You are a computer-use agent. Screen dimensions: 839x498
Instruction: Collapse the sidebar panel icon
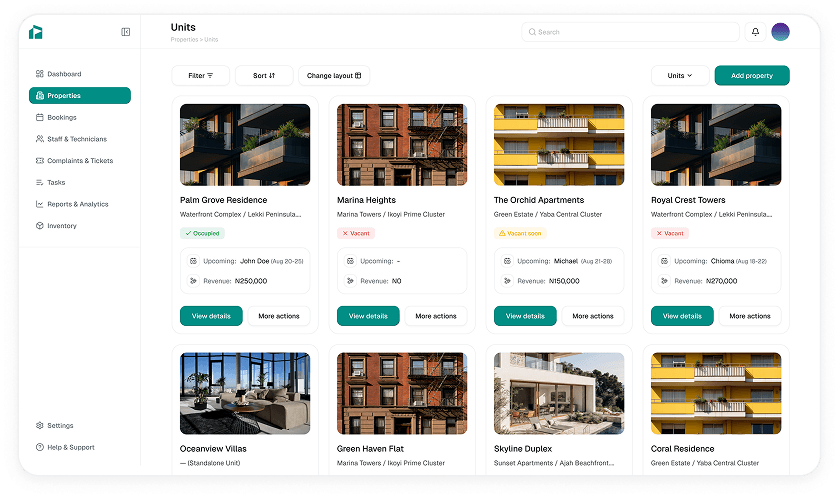coord(126,32)
